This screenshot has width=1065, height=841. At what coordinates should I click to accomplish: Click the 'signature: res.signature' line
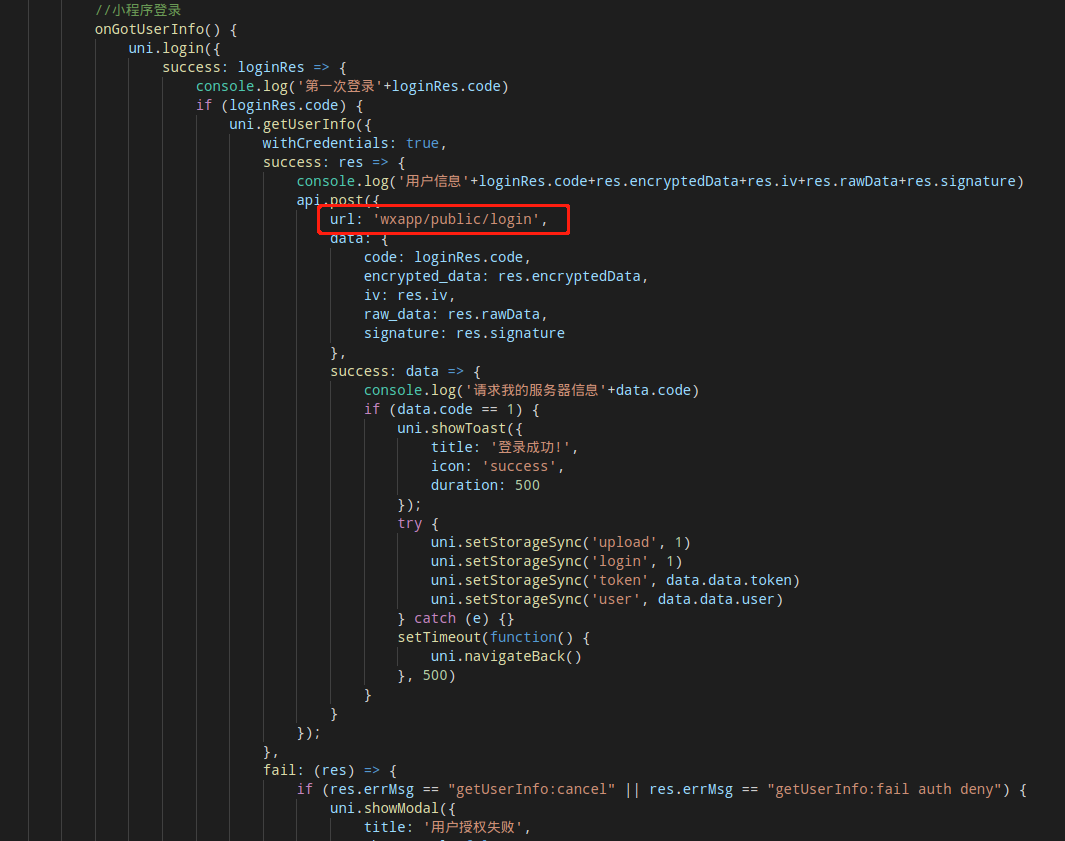click(x=464, y=334)
